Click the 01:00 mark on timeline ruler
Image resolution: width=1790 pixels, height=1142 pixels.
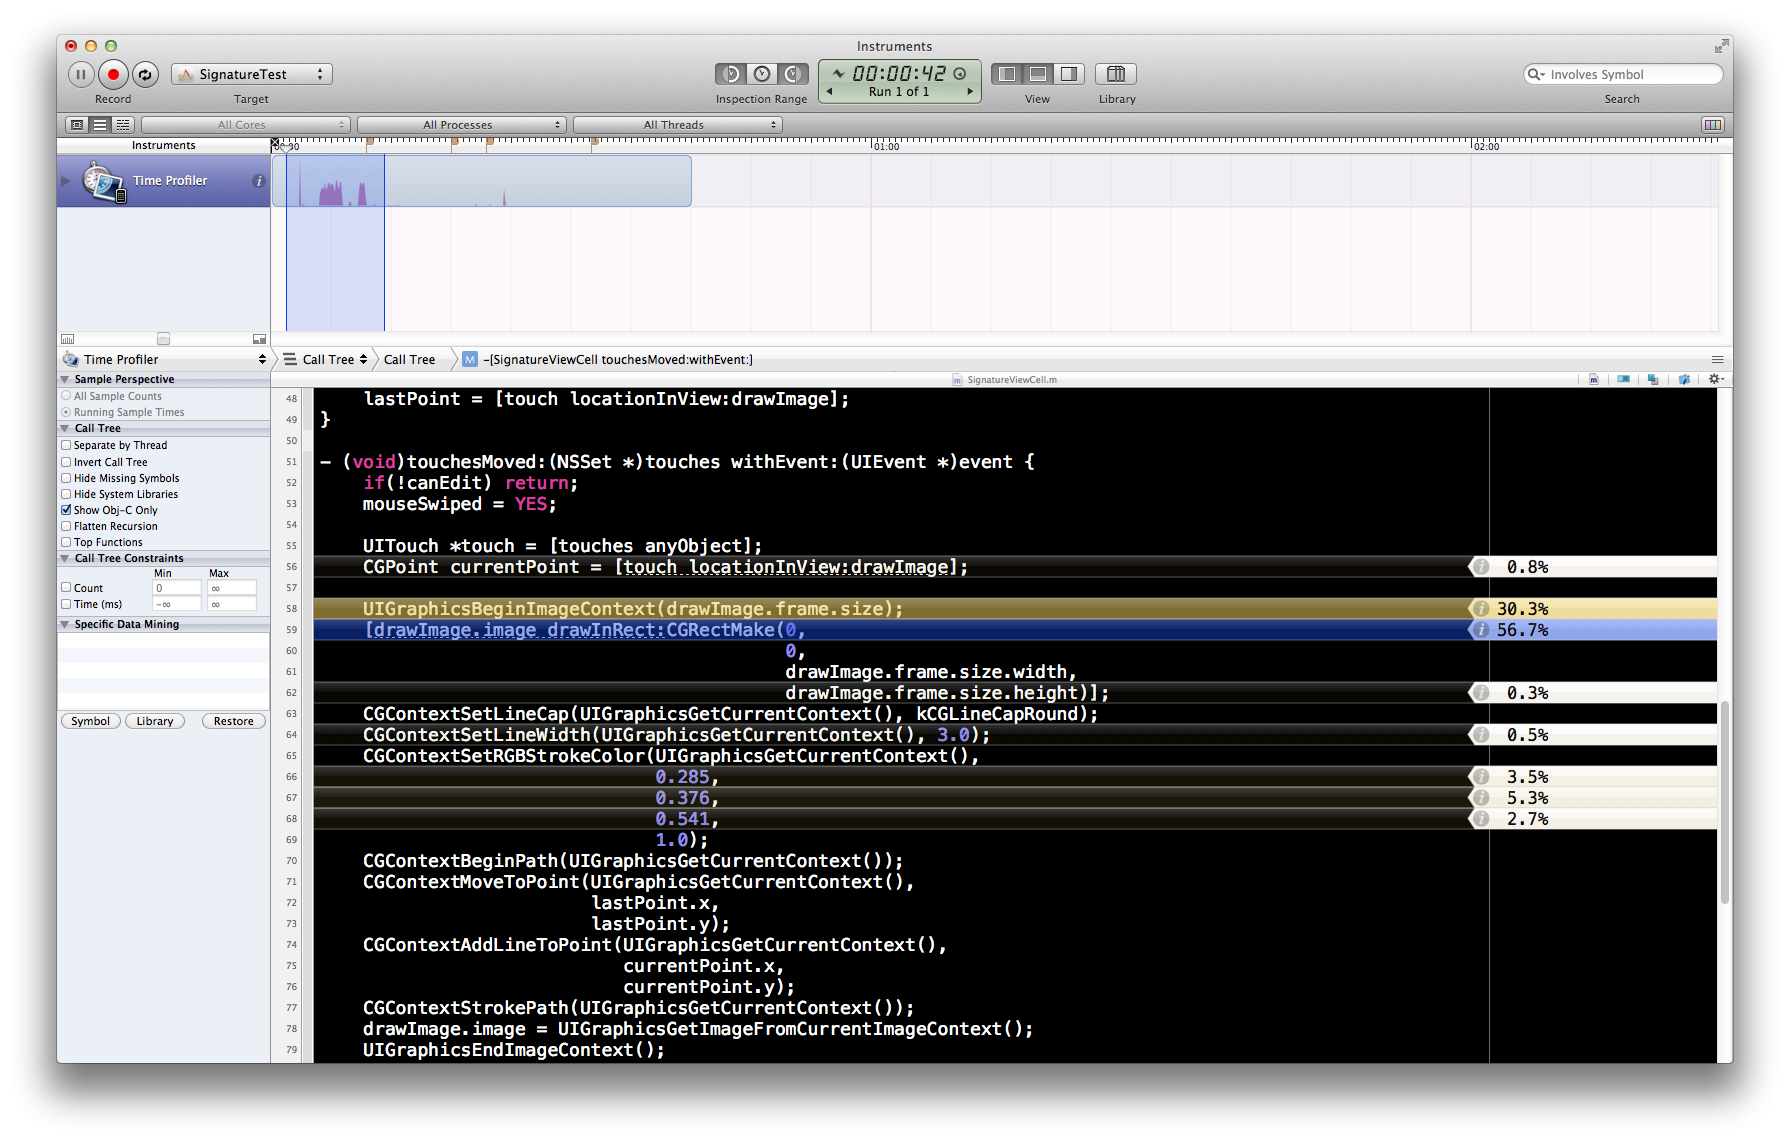885,146
